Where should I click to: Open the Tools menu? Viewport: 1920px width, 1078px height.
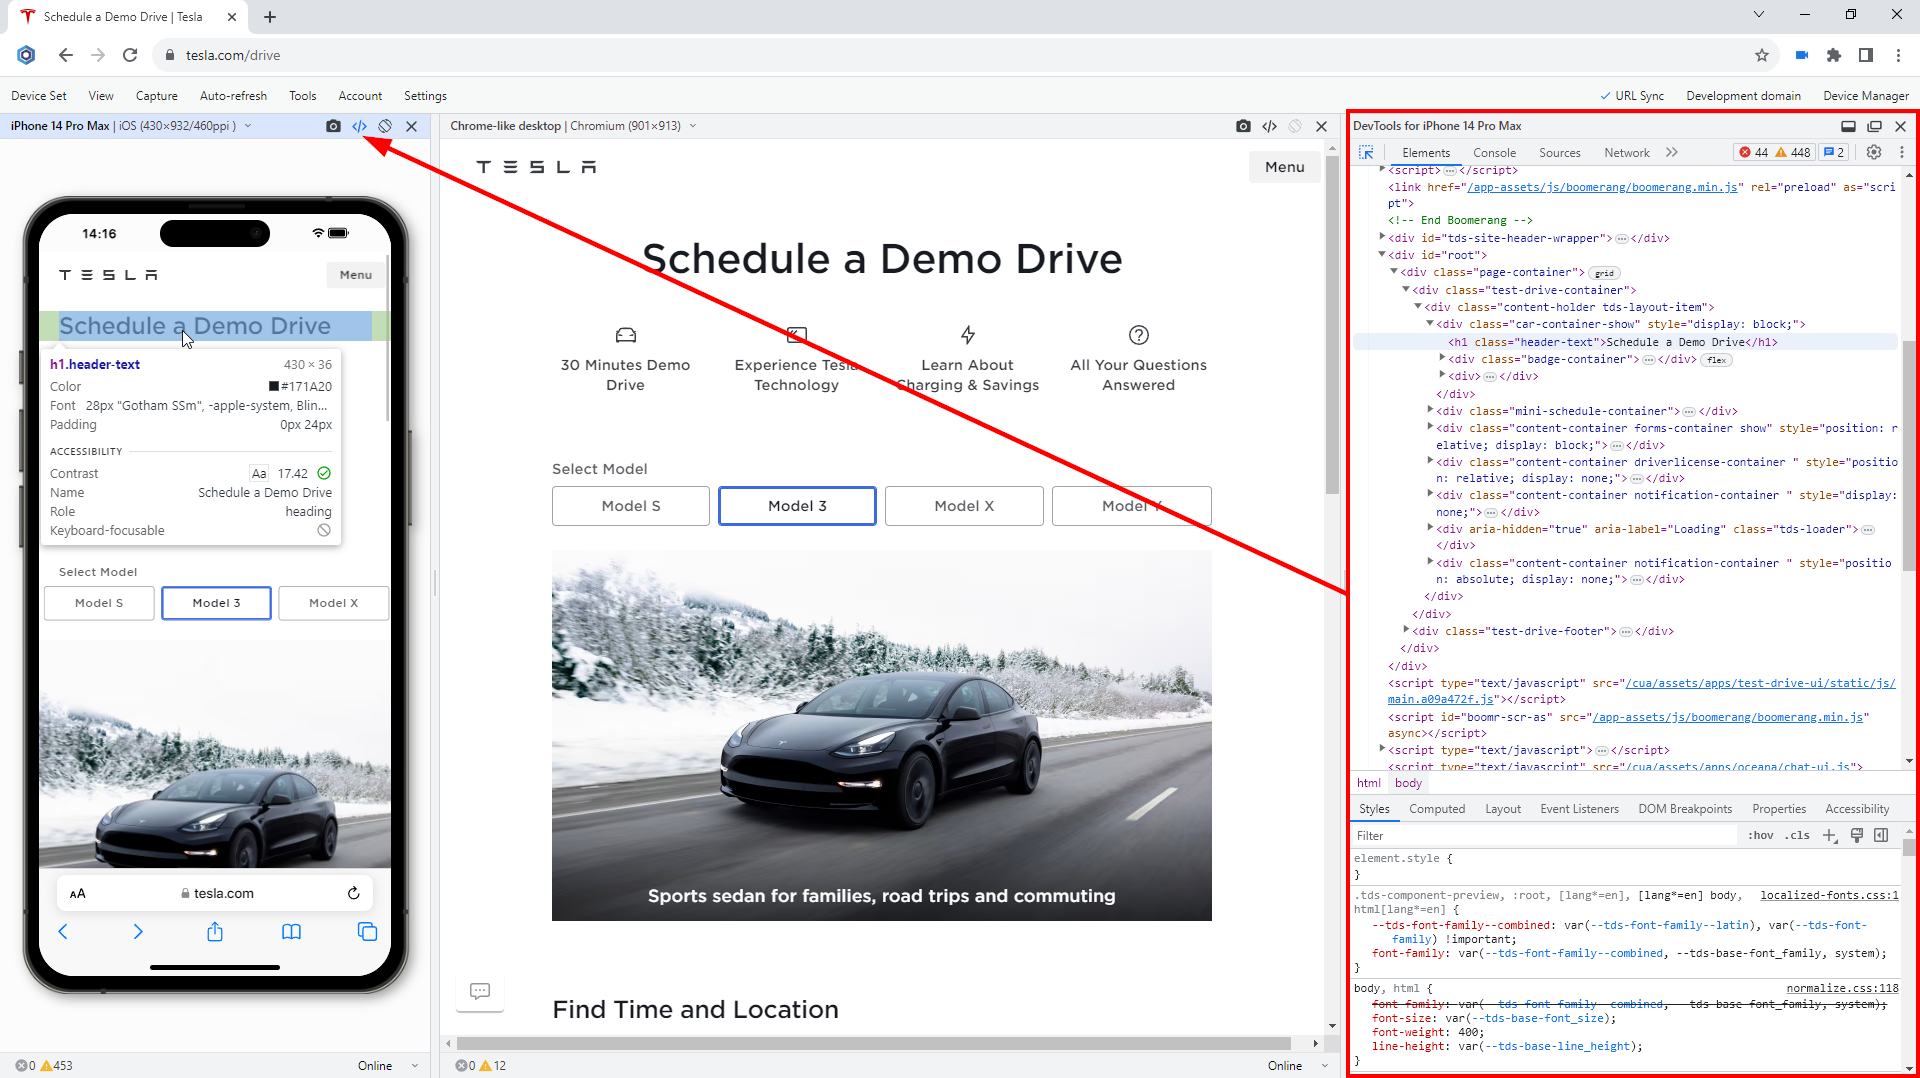point(302,95)
